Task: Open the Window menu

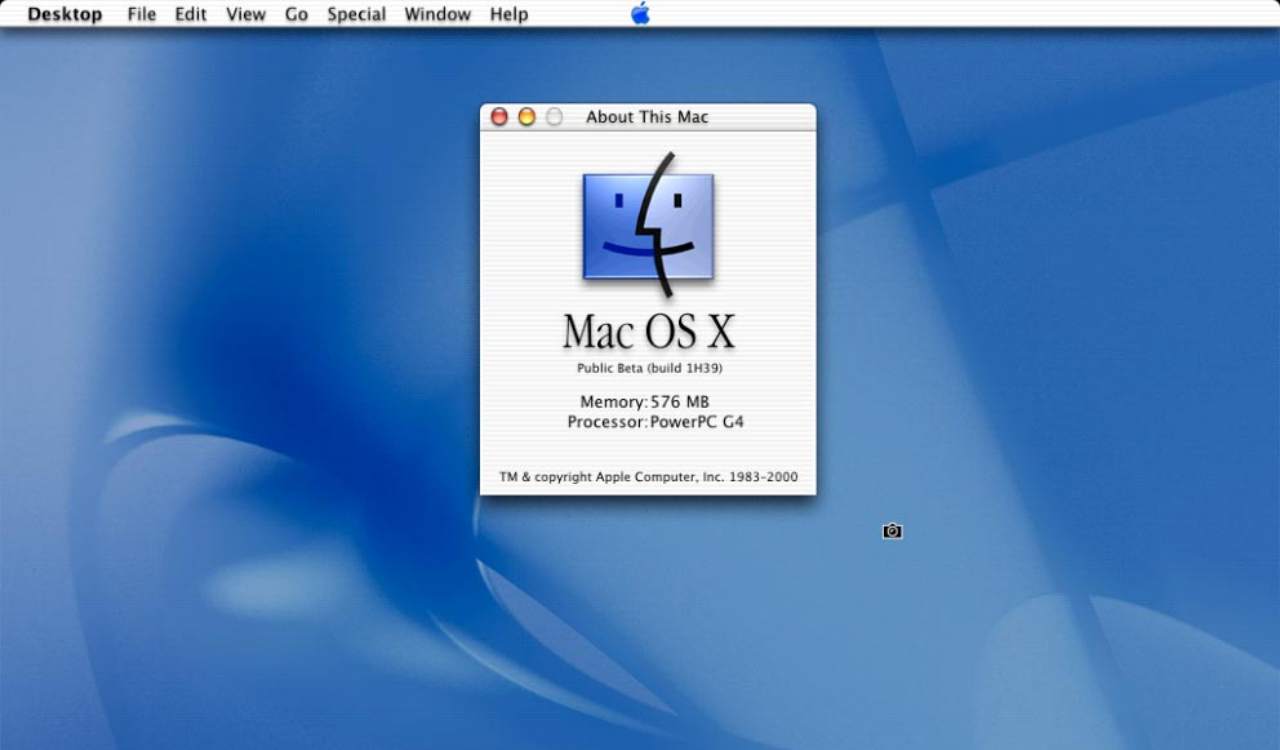Action: coord(438,14)
